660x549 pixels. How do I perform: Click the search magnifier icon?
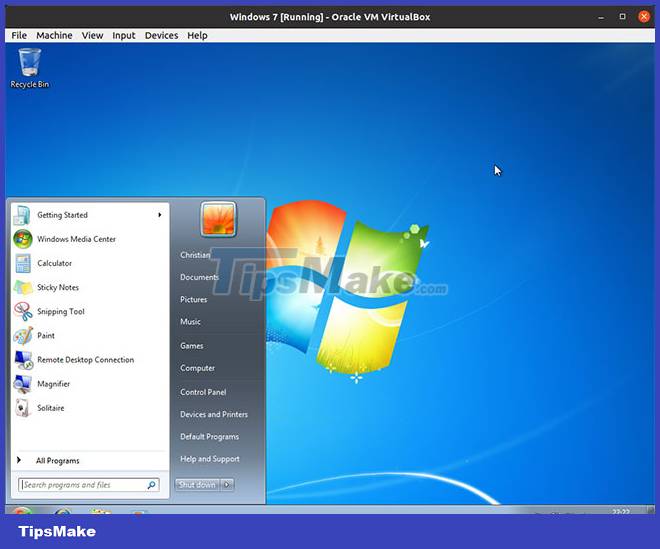pyautogui.click(x=152, y=485)
